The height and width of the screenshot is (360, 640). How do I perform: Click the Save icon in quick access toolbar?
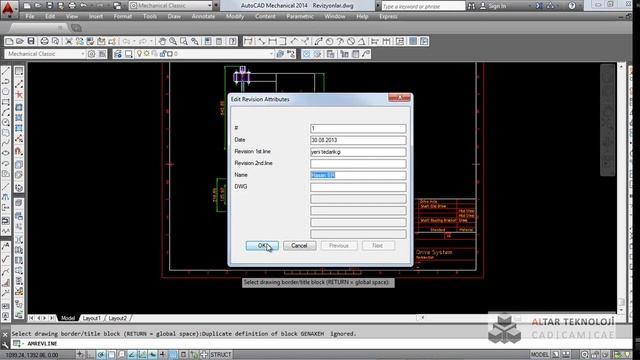pos(49,6)
